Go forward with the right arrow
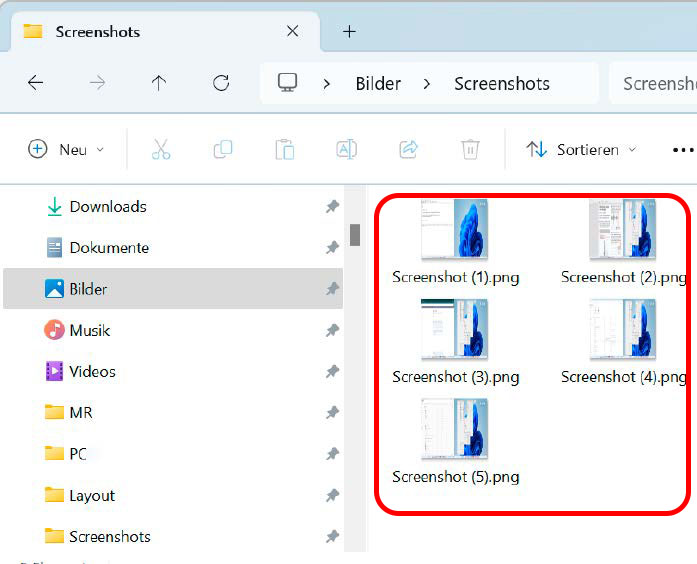 pyautogui.click(x=97, y=83)
